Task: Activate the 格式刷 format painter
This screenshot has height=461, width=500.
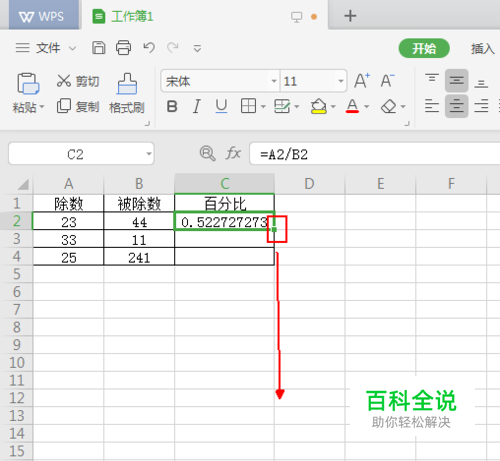Action: point(127,93)
